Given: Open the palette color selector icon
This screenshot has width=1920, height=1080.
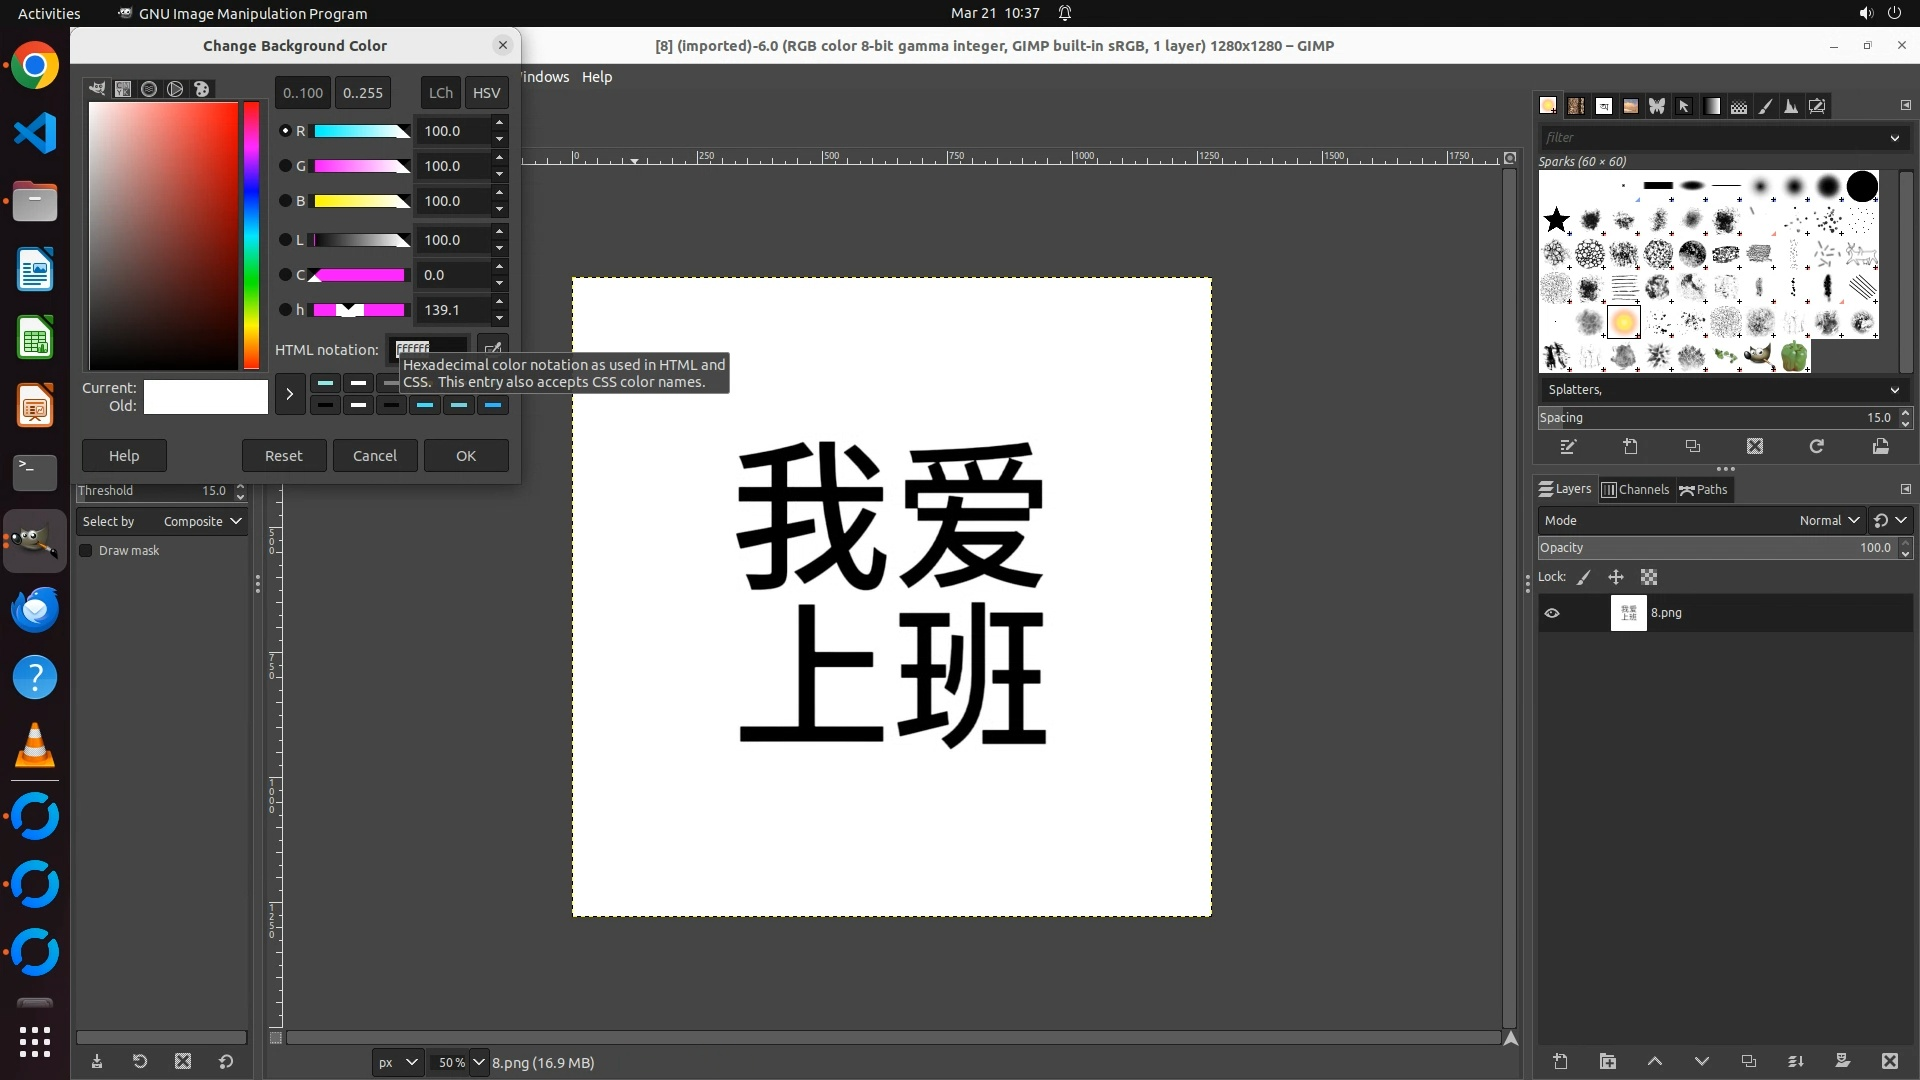Looking at the screenshot, I should click(x=202, y=89).
